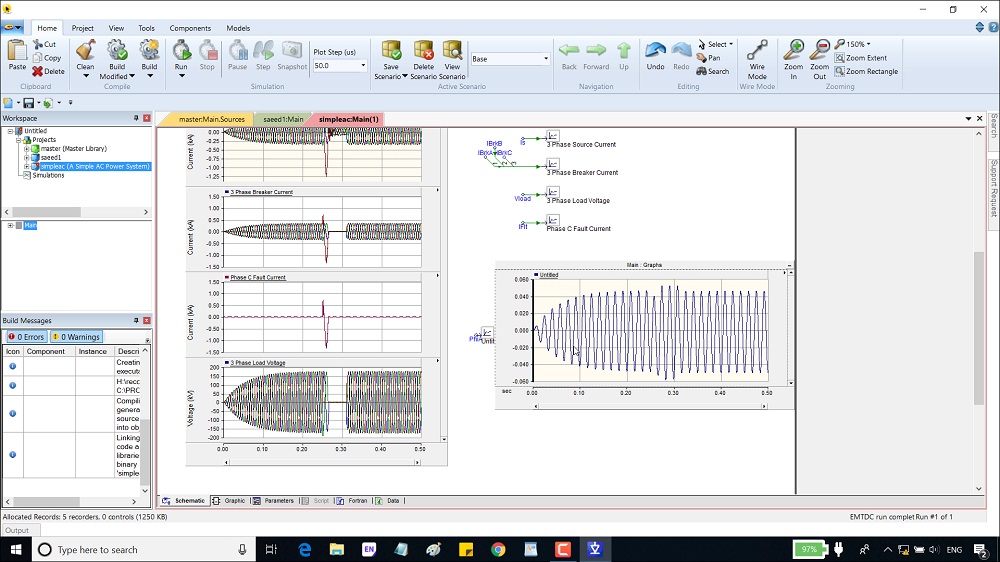1000x562 pixels.
Task: Click the Paste icon in Clipboard group
Action: coord(17,50)
